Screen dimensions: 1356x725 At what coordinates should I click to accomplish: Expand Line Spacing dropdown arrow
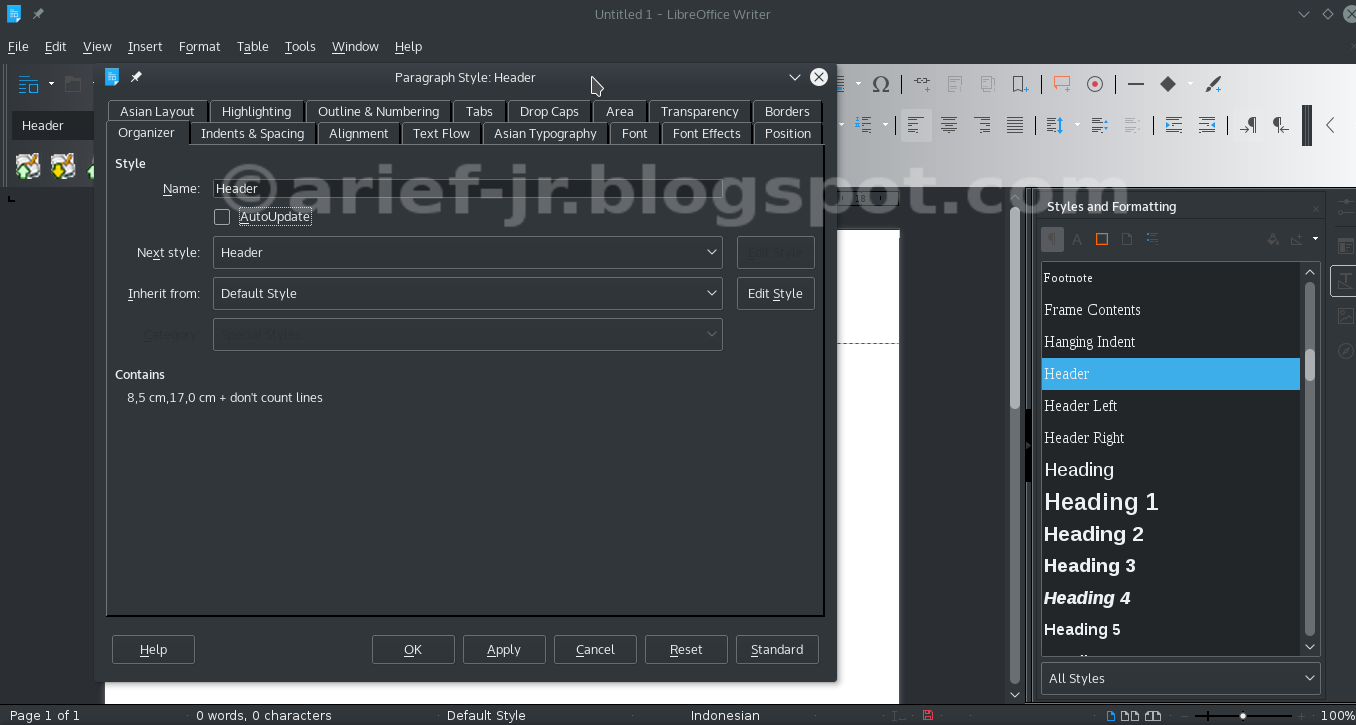[x=1077, y=125]
